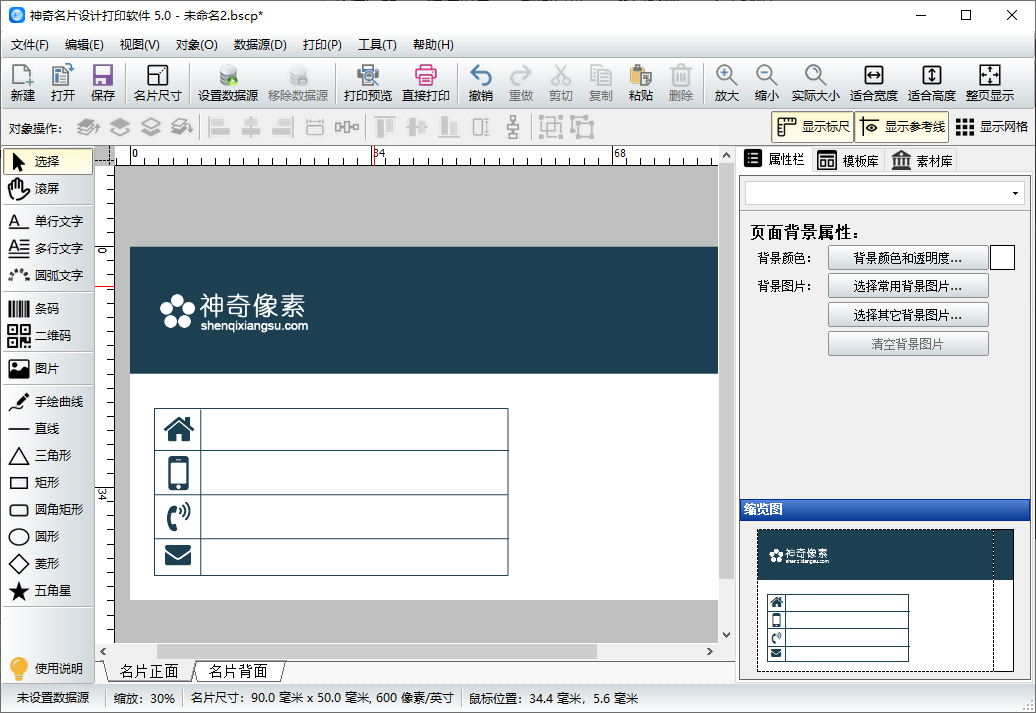Select the 圆角矩形 rounded rectangle tool

point(47,510)
